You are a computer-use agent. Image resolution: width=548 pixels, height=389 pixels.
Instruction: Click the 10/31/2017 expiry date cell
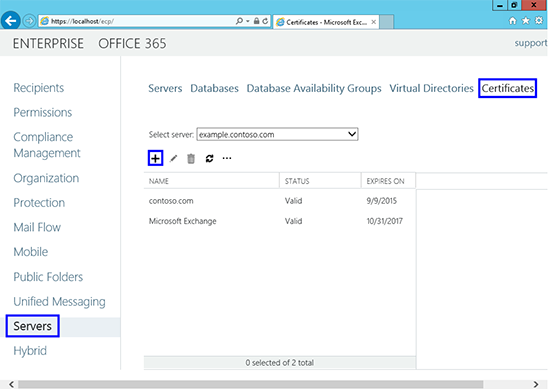(x=384, y=221)
